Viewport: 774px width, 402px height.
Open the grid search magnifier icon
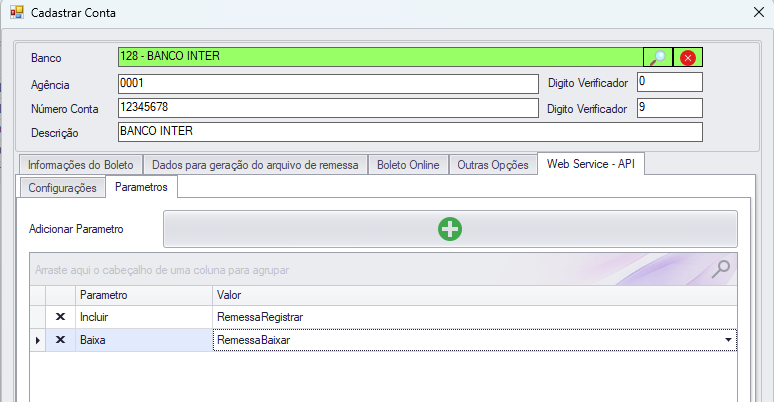tap(720, 269)
